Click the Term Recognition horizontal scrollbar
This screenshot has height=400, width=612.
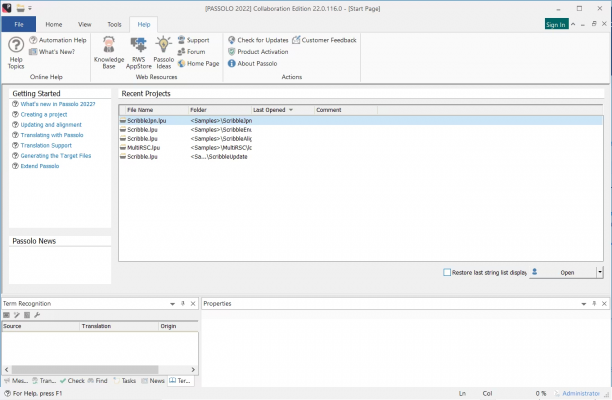(x=85, y=369)
